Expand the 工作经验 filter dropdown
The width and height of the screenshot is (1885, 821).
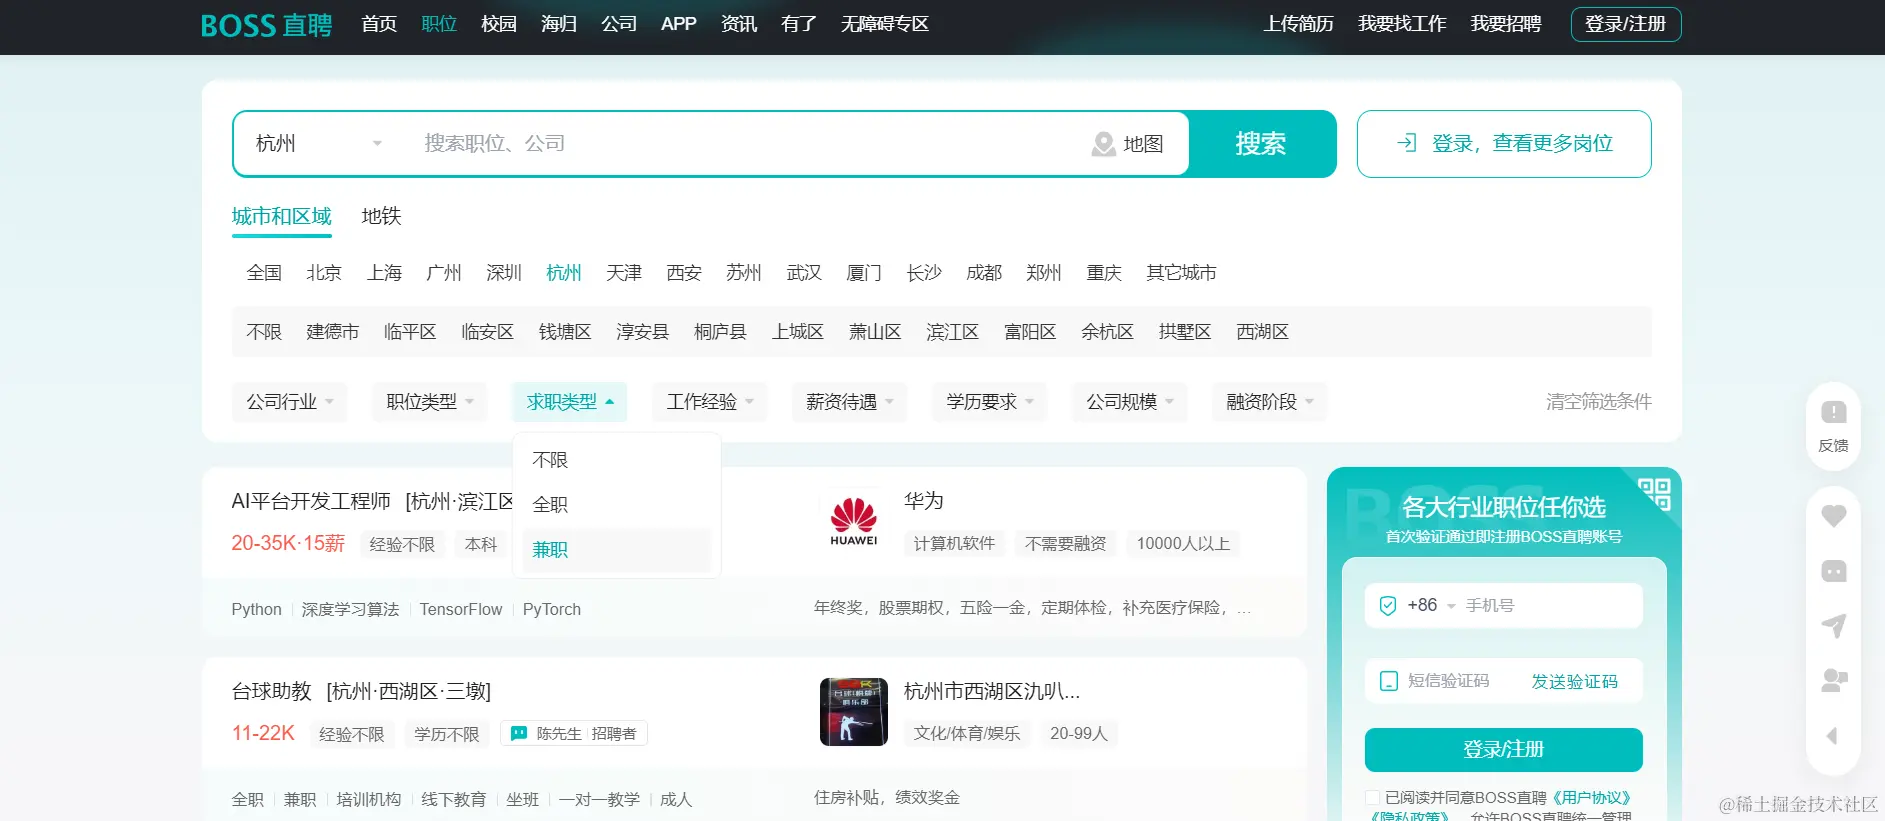tap(710, 402)
